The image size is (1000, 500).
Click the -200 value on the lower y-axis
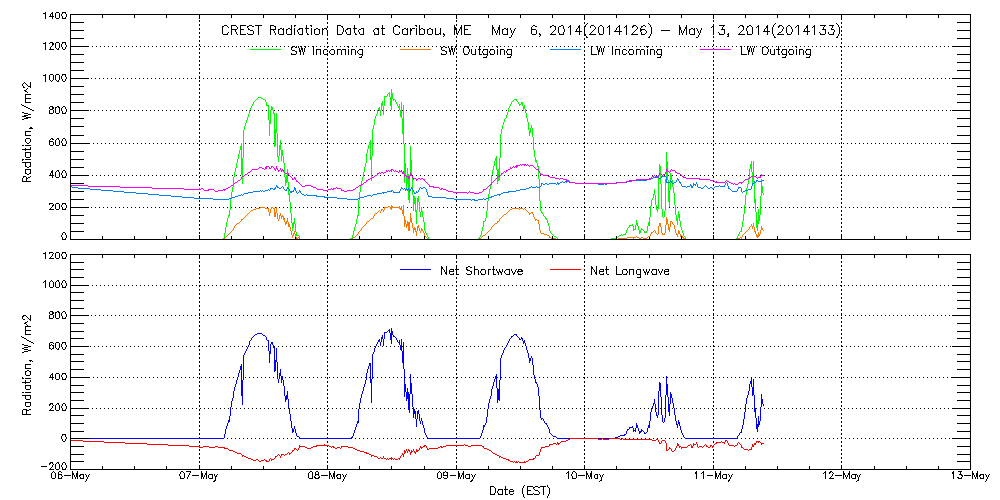pos(52,467)
